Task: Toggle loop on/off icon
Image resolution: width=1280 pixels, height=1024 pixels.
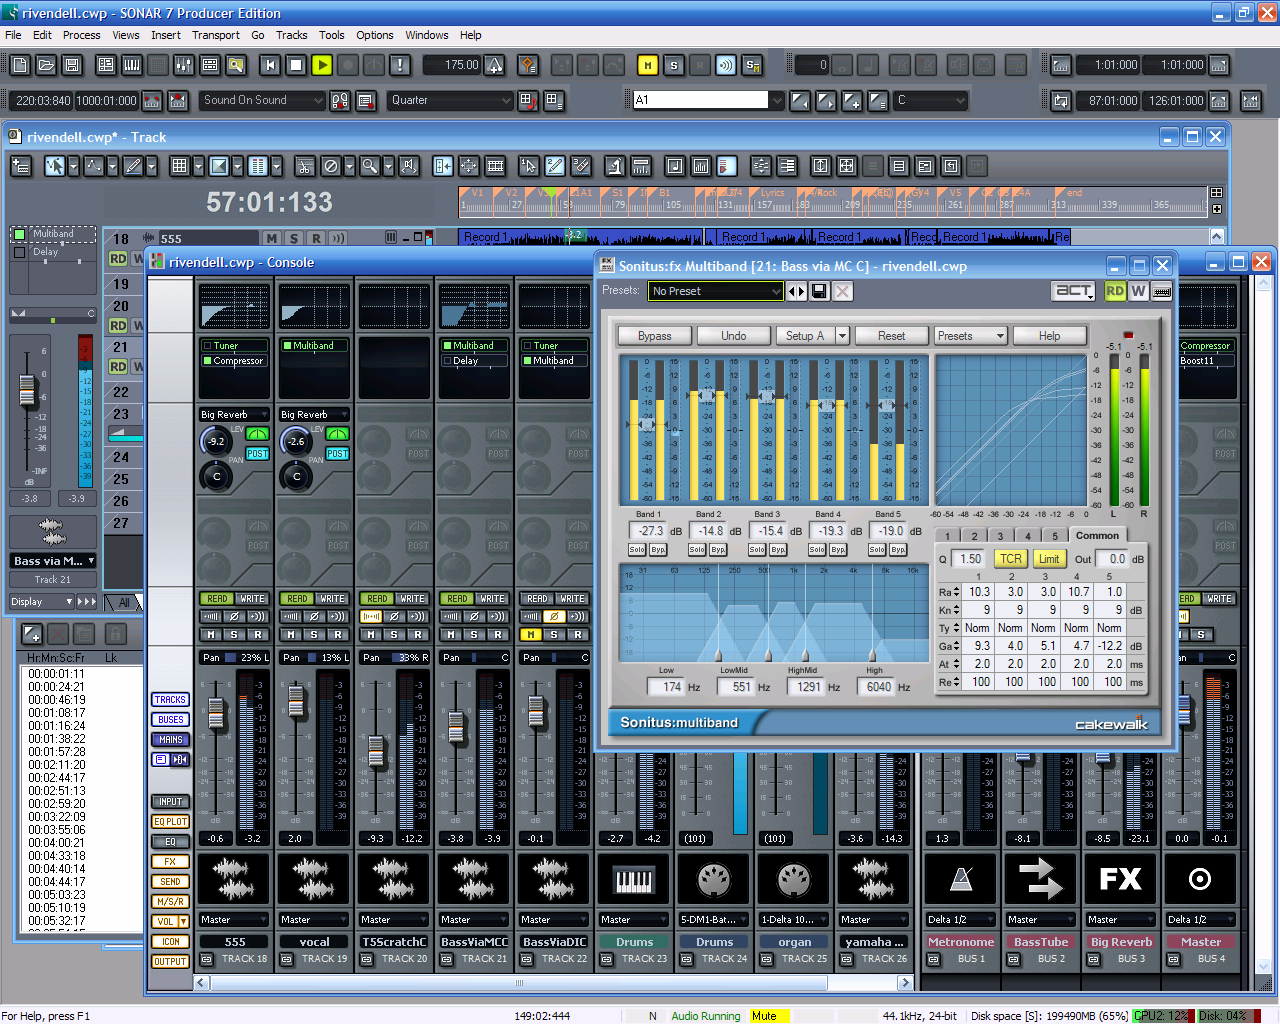Action: pyautogui.click(x=1061, y=100)
